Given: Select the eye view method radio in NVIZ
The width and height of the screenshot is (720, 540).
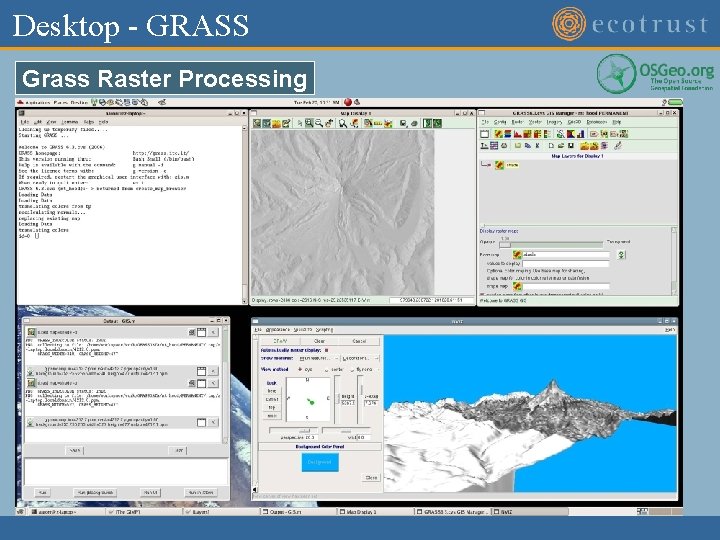Looking at the screenshot, I should pyautogui.click(x=300, y=369).
